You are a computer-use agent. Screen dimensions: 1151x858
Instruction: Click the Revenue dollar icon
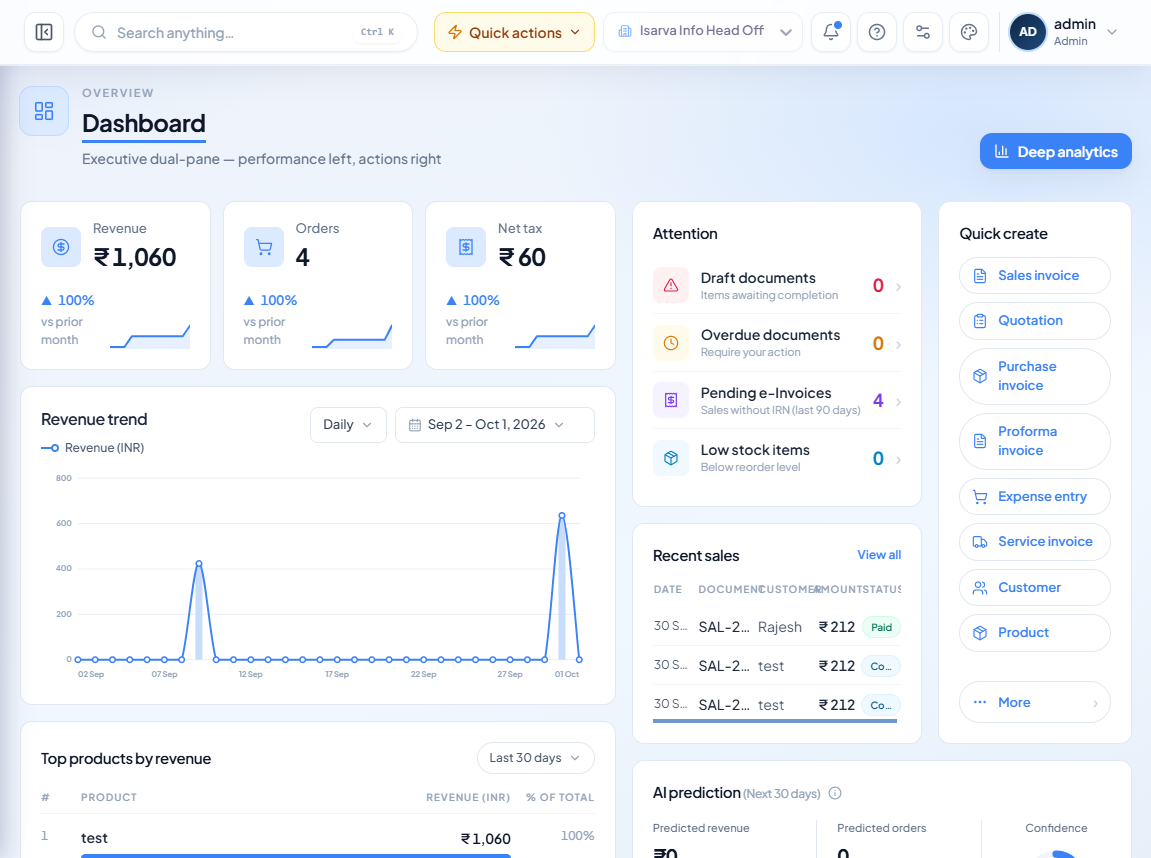tap(61, 247)
